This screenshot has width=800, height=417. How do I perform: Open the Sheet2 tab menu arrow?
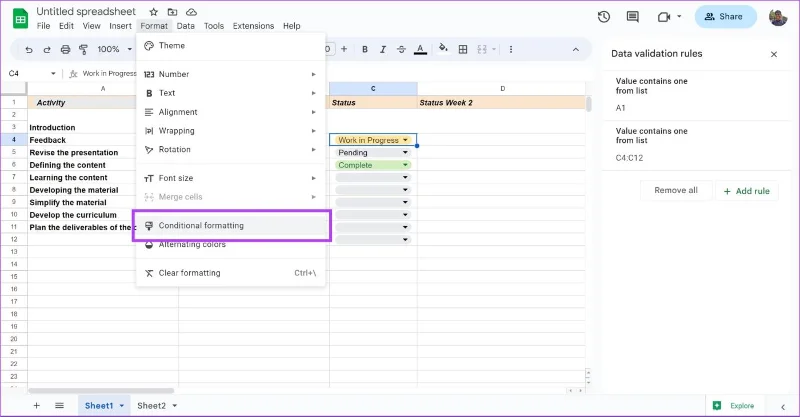tap(174, 406)
